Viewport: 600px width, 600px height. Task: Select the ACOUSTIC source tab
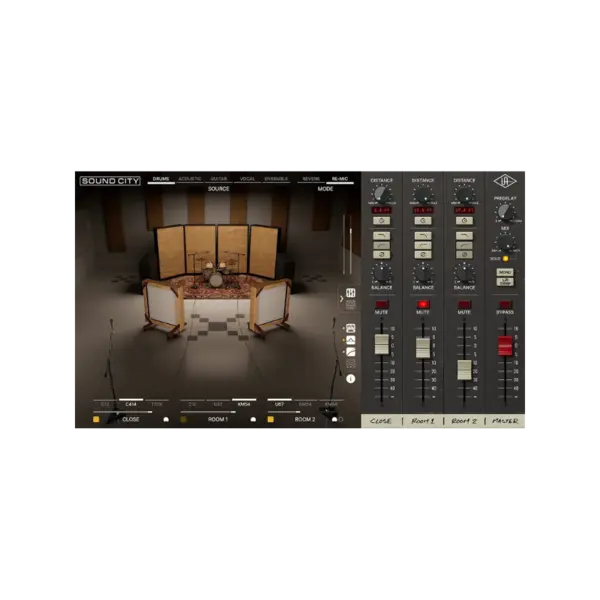click(190, 179)
